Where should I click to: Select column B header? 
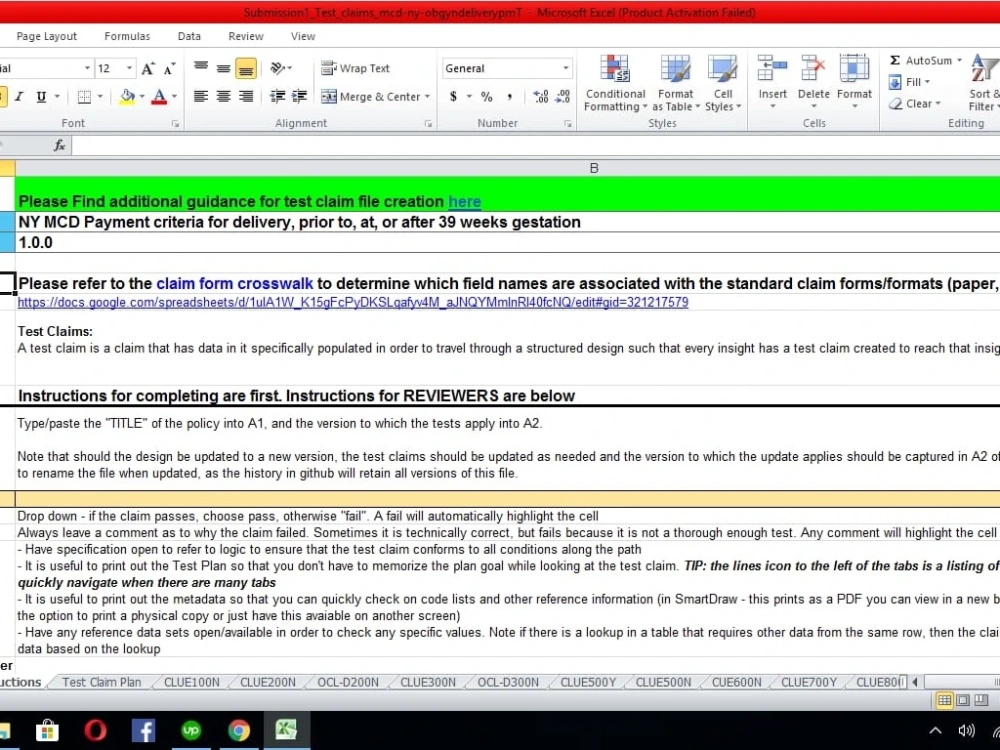coord(594,168)
